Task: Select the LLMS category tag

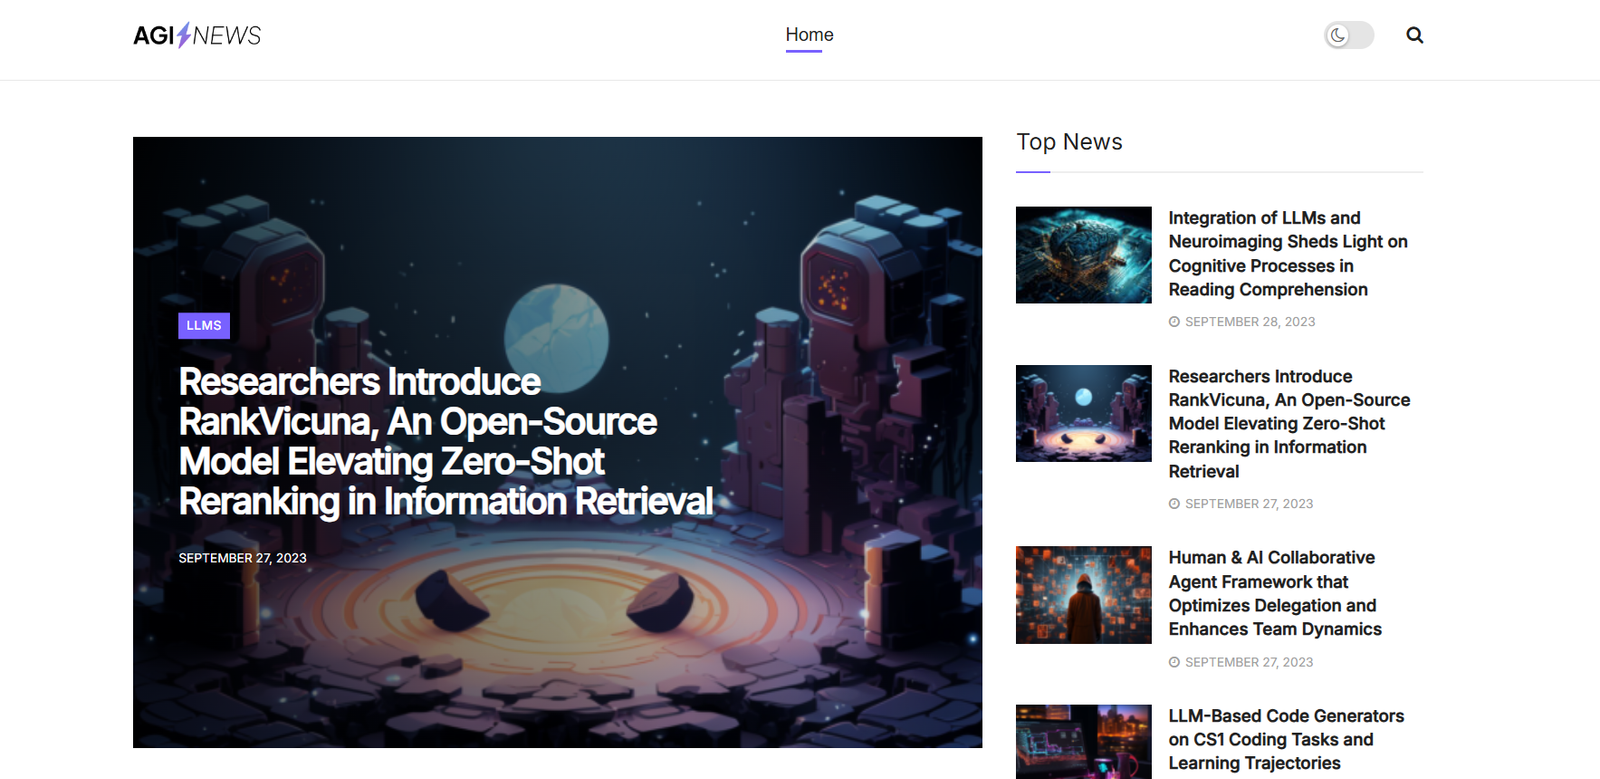Action: pos(204,326)
